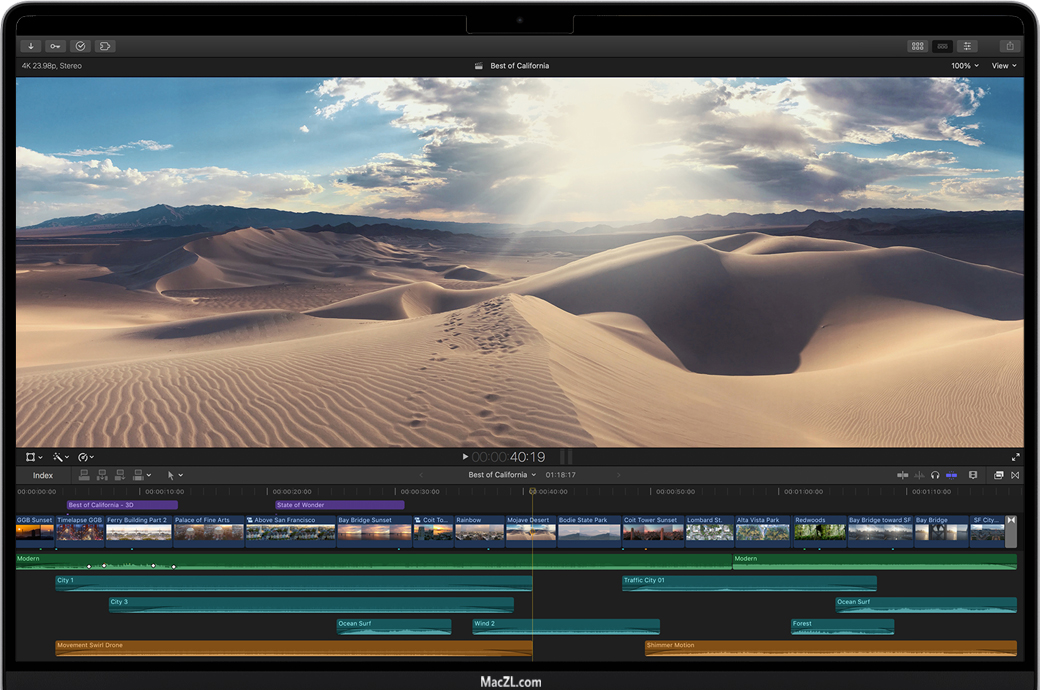
Task: Open the Effects browser icon
Action: (x=998, y=475)
